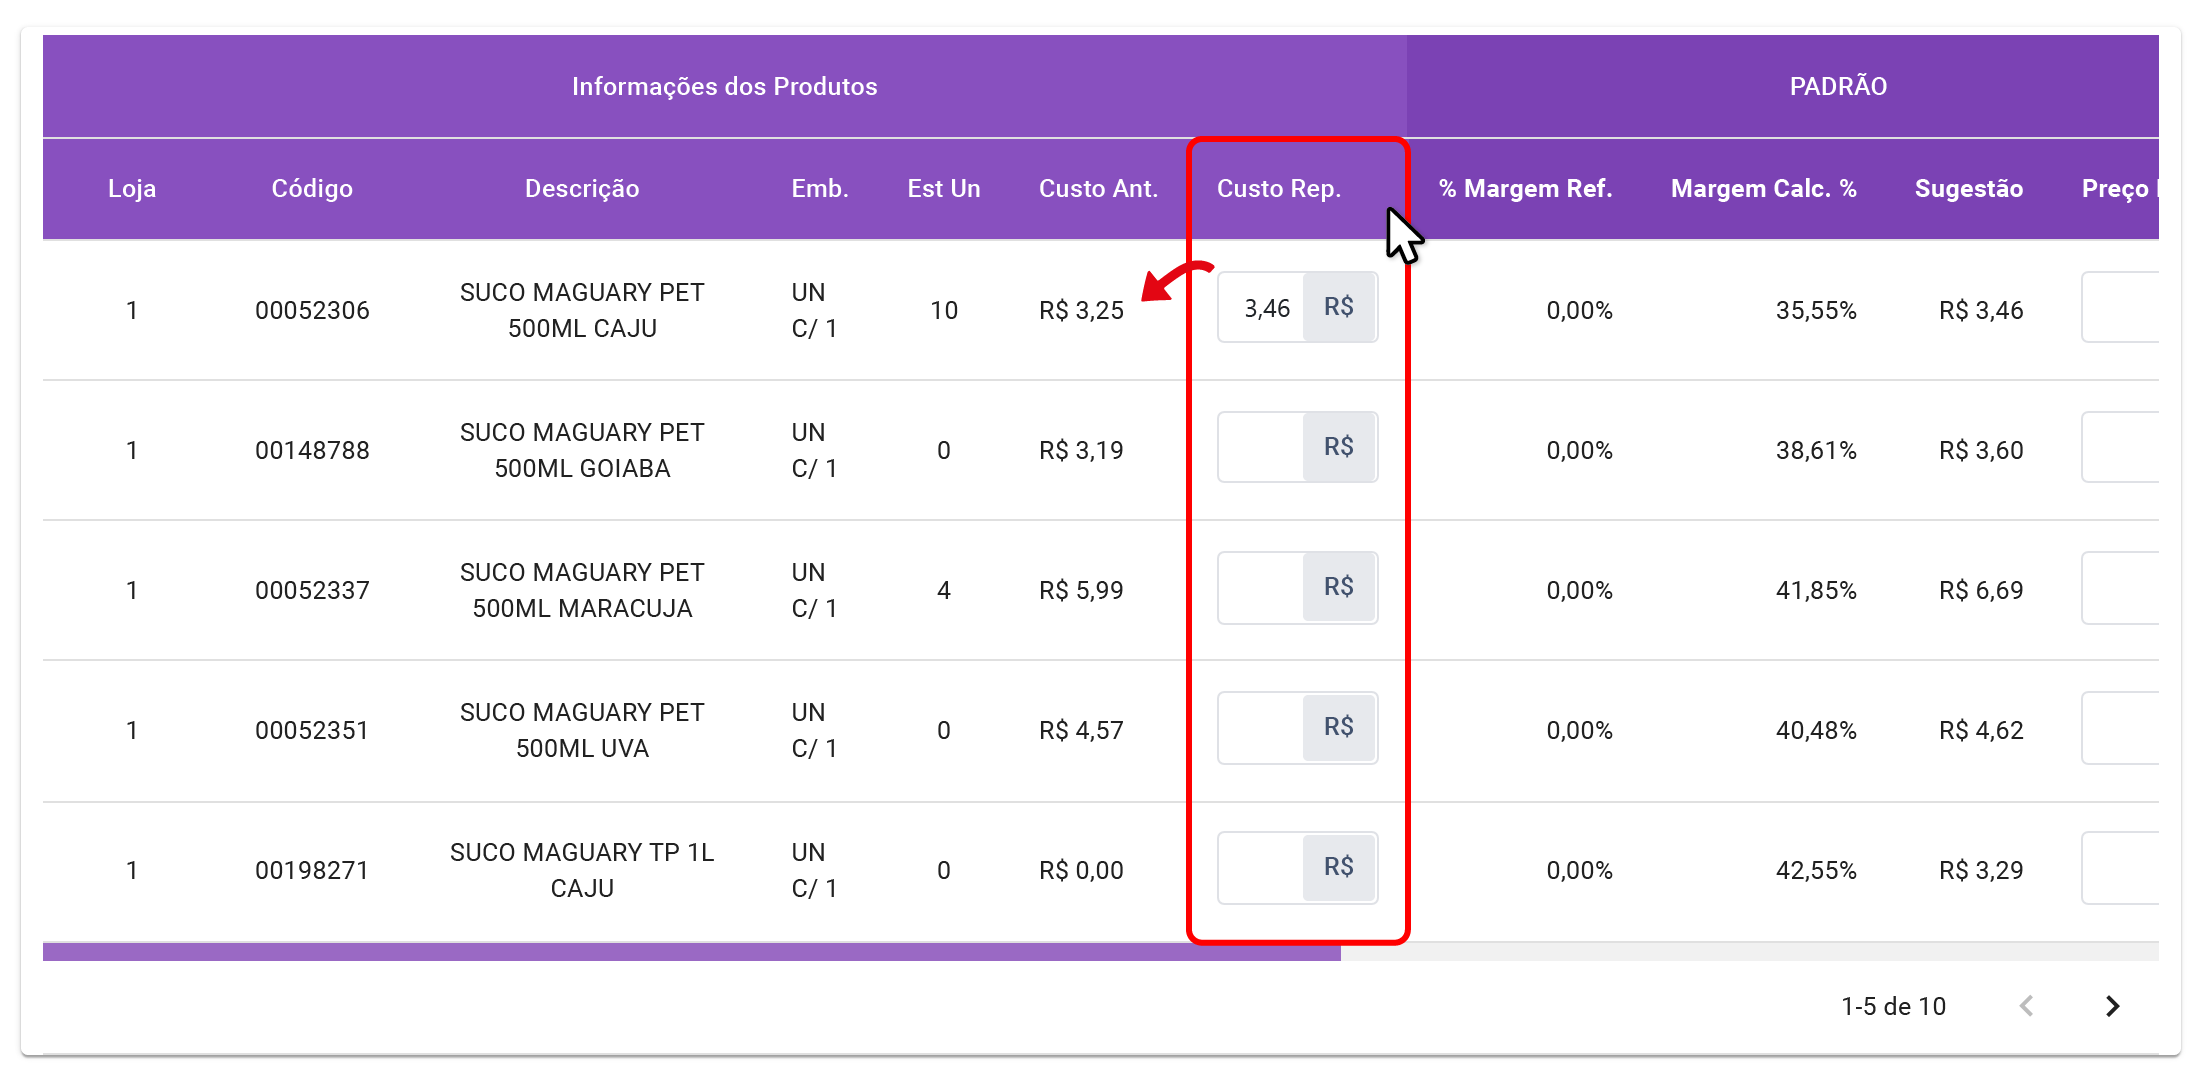Go to next page of results

(x=2111, y=1006)
